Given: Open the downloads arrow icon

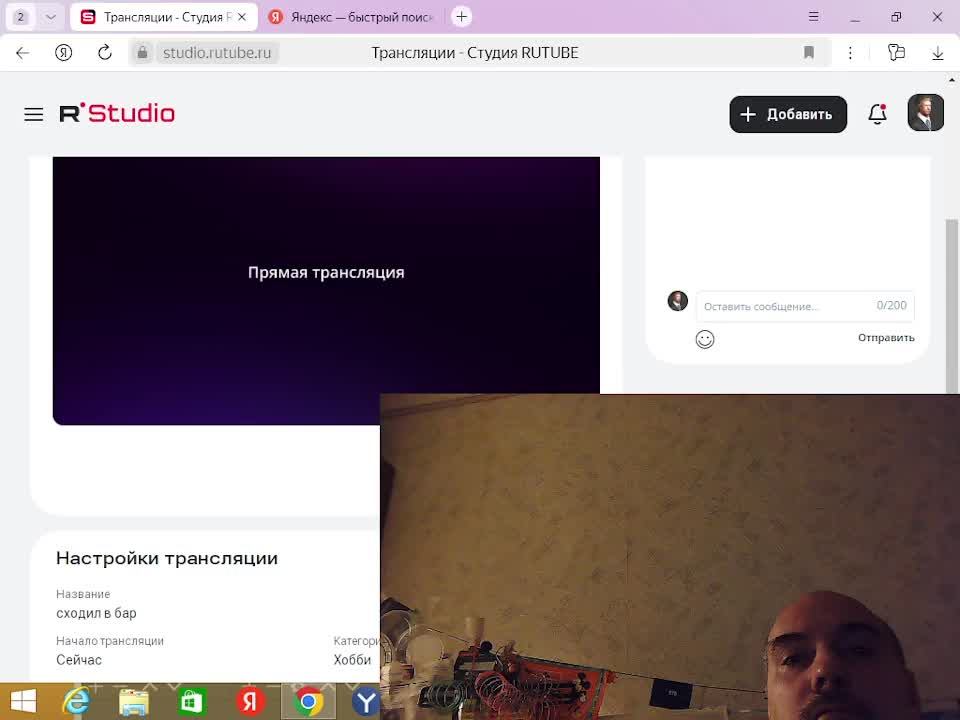Looking at the screenshot, I should click(937, 53).
